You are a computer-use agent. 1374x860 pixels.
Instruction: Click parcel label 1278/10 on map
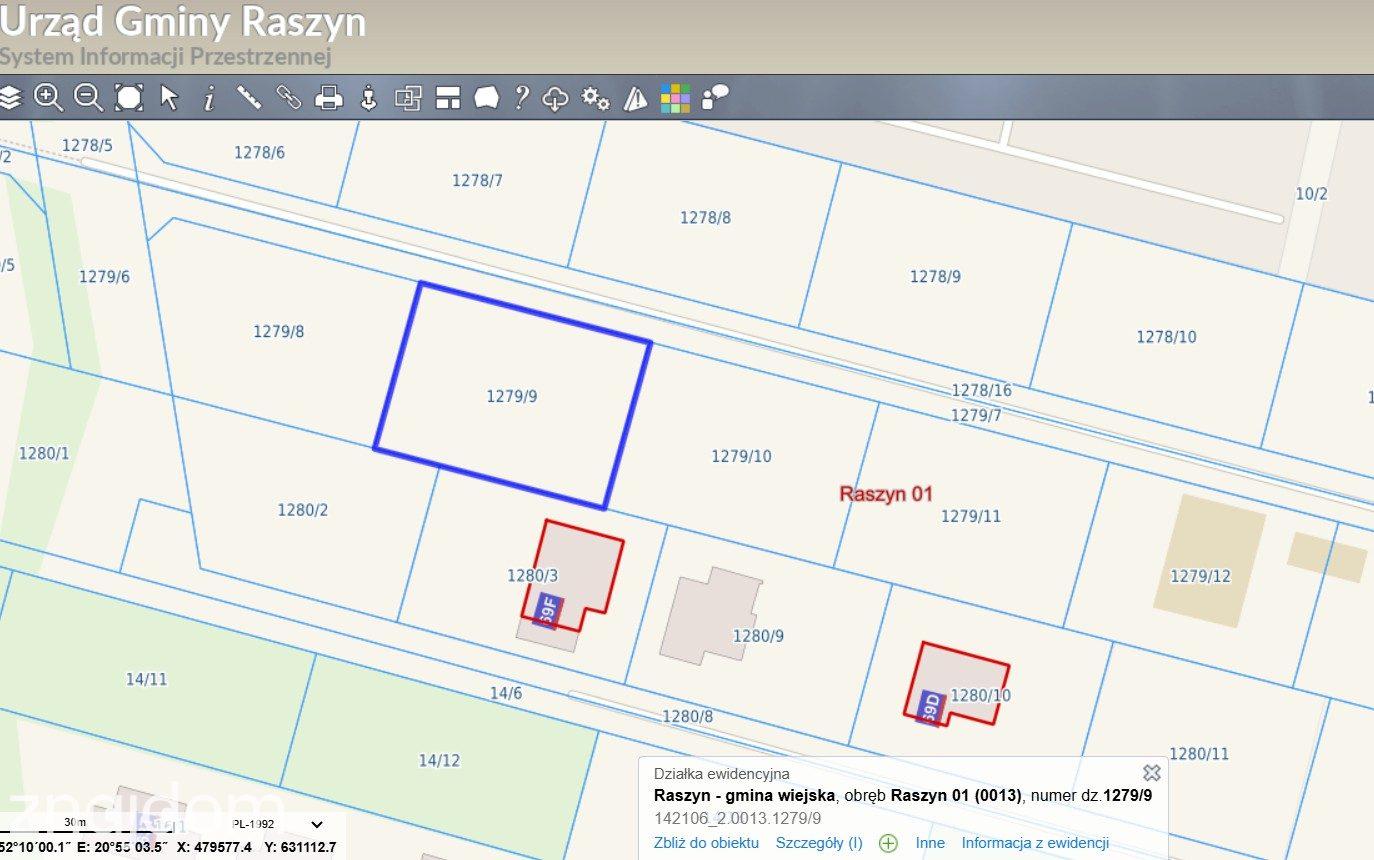pos(1166,337)
